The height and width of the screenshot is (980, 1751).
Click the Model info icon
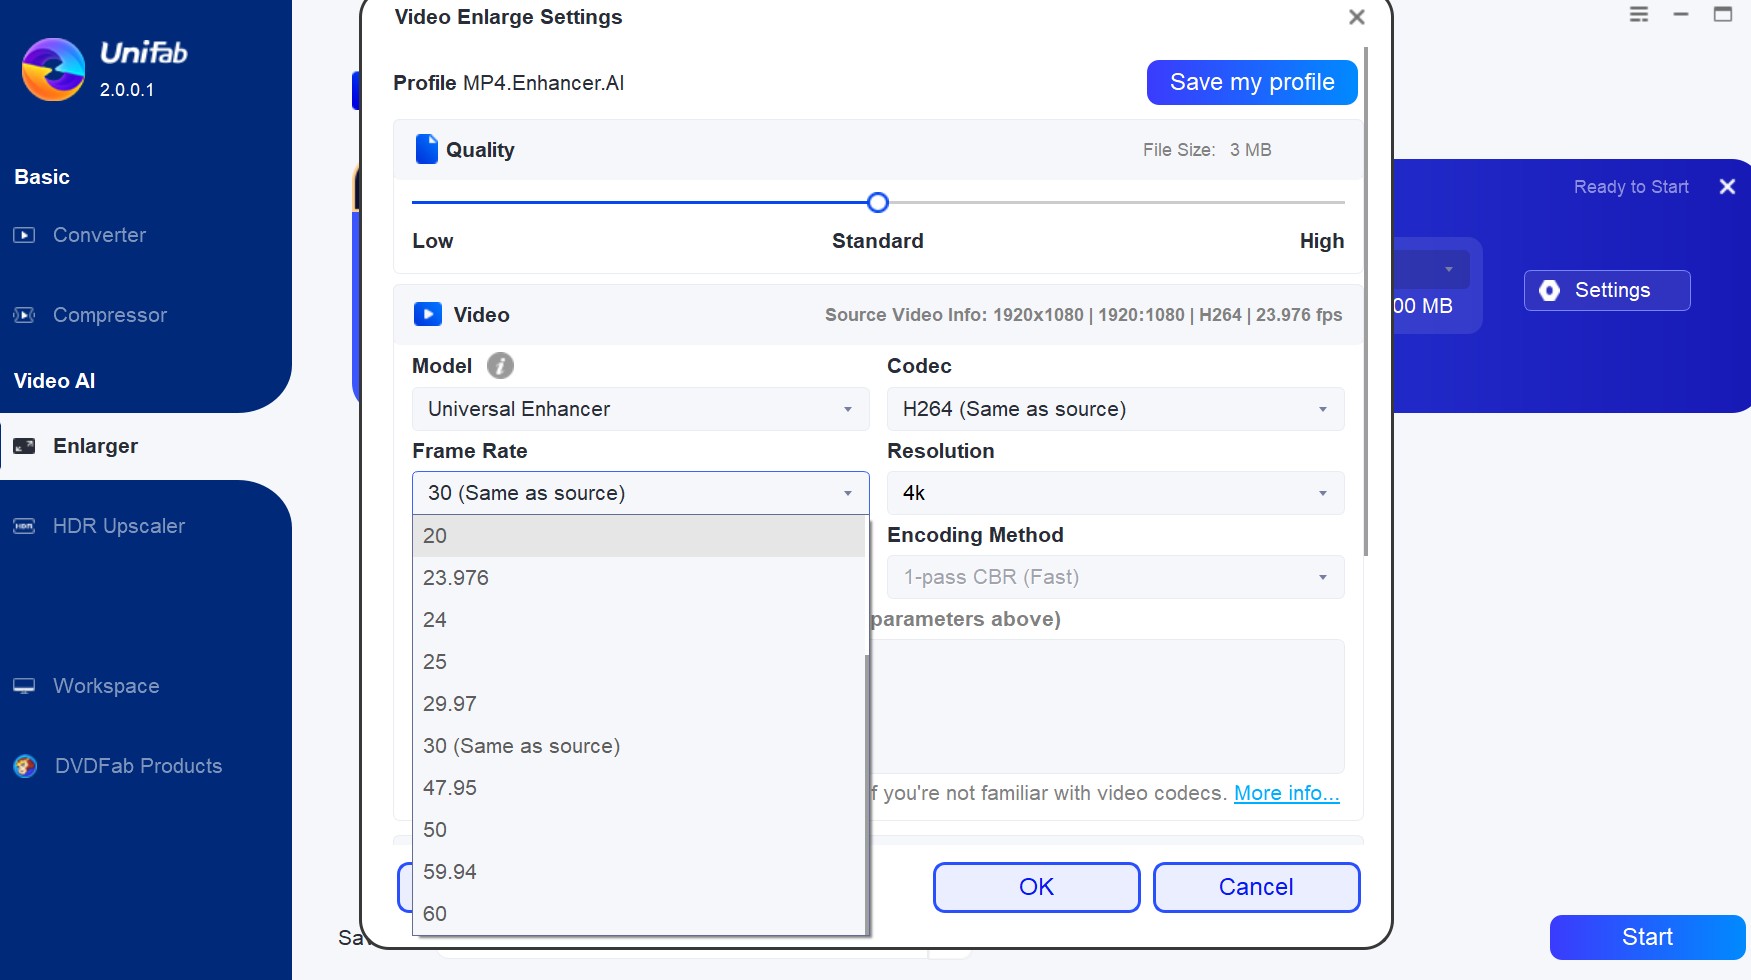point(498,366)
